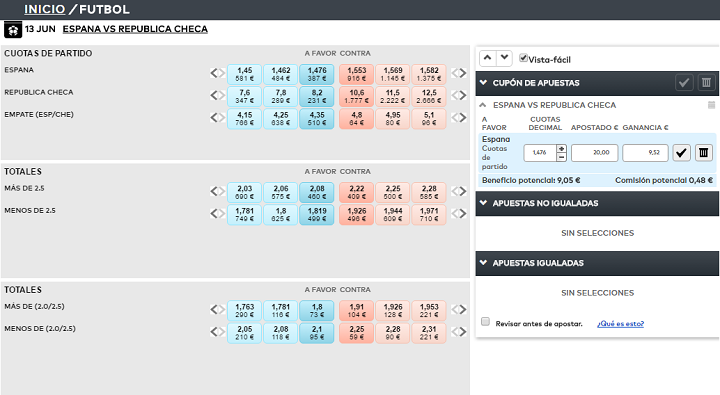
Task: Show higher lay odds for Espana row
Action: coord(463,73)
